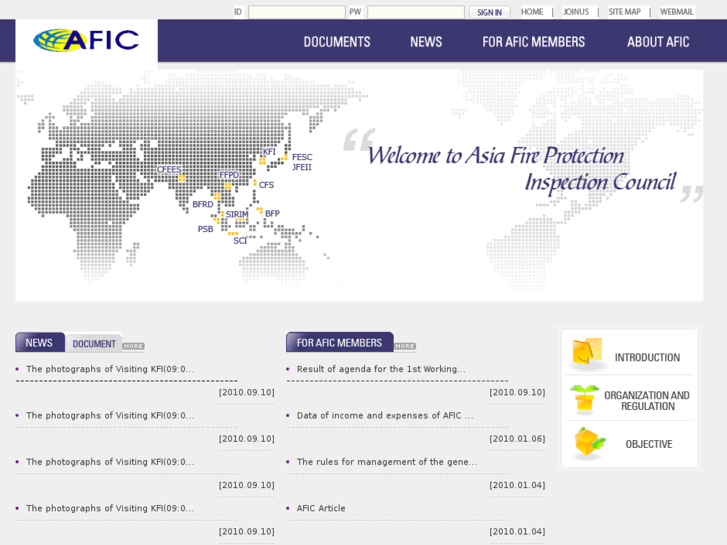Screen dimensions: 727x545
Task: Open 'The rules for management of the gene...'
Action: pos(387,462)
